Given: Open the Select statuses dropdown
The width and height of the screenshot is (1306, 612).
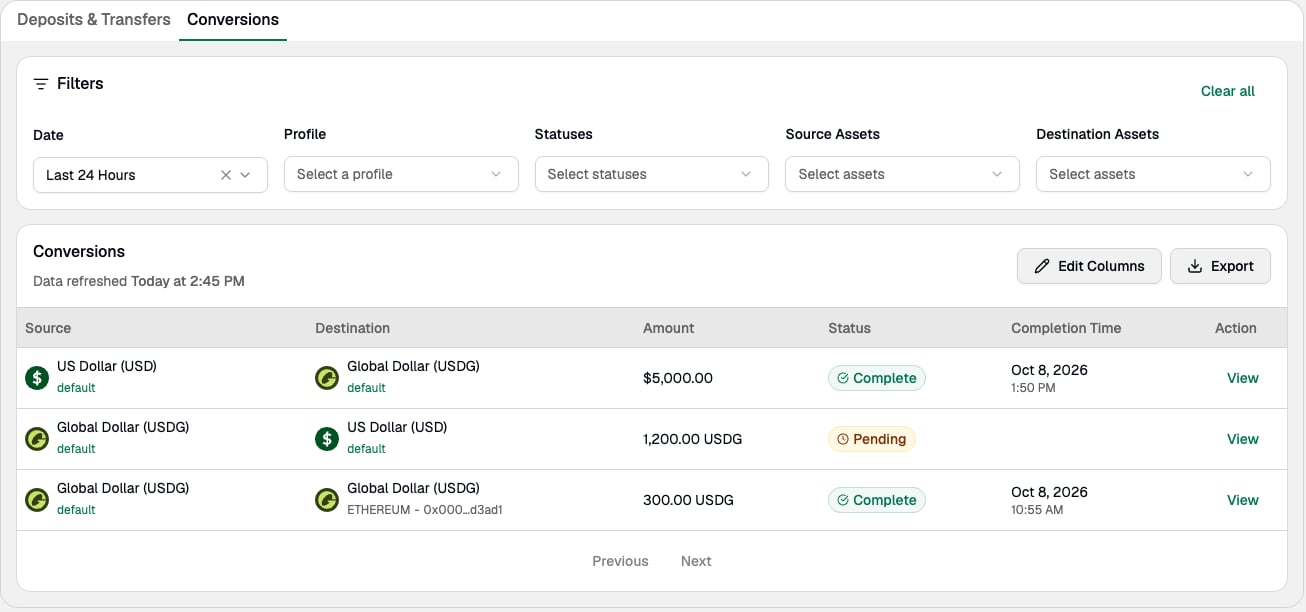Looking at the screenshot, I should (652, 174).
